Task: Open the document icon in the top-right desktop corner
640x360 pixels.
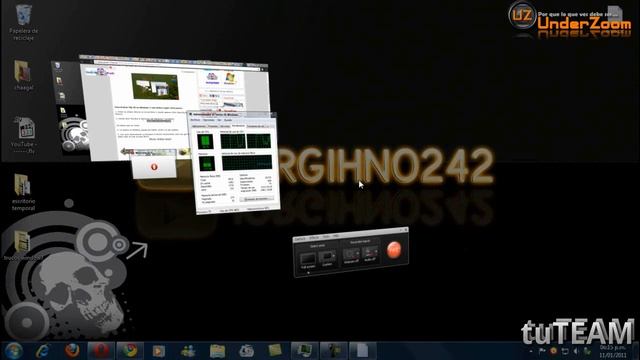Action: pos(614,15)
